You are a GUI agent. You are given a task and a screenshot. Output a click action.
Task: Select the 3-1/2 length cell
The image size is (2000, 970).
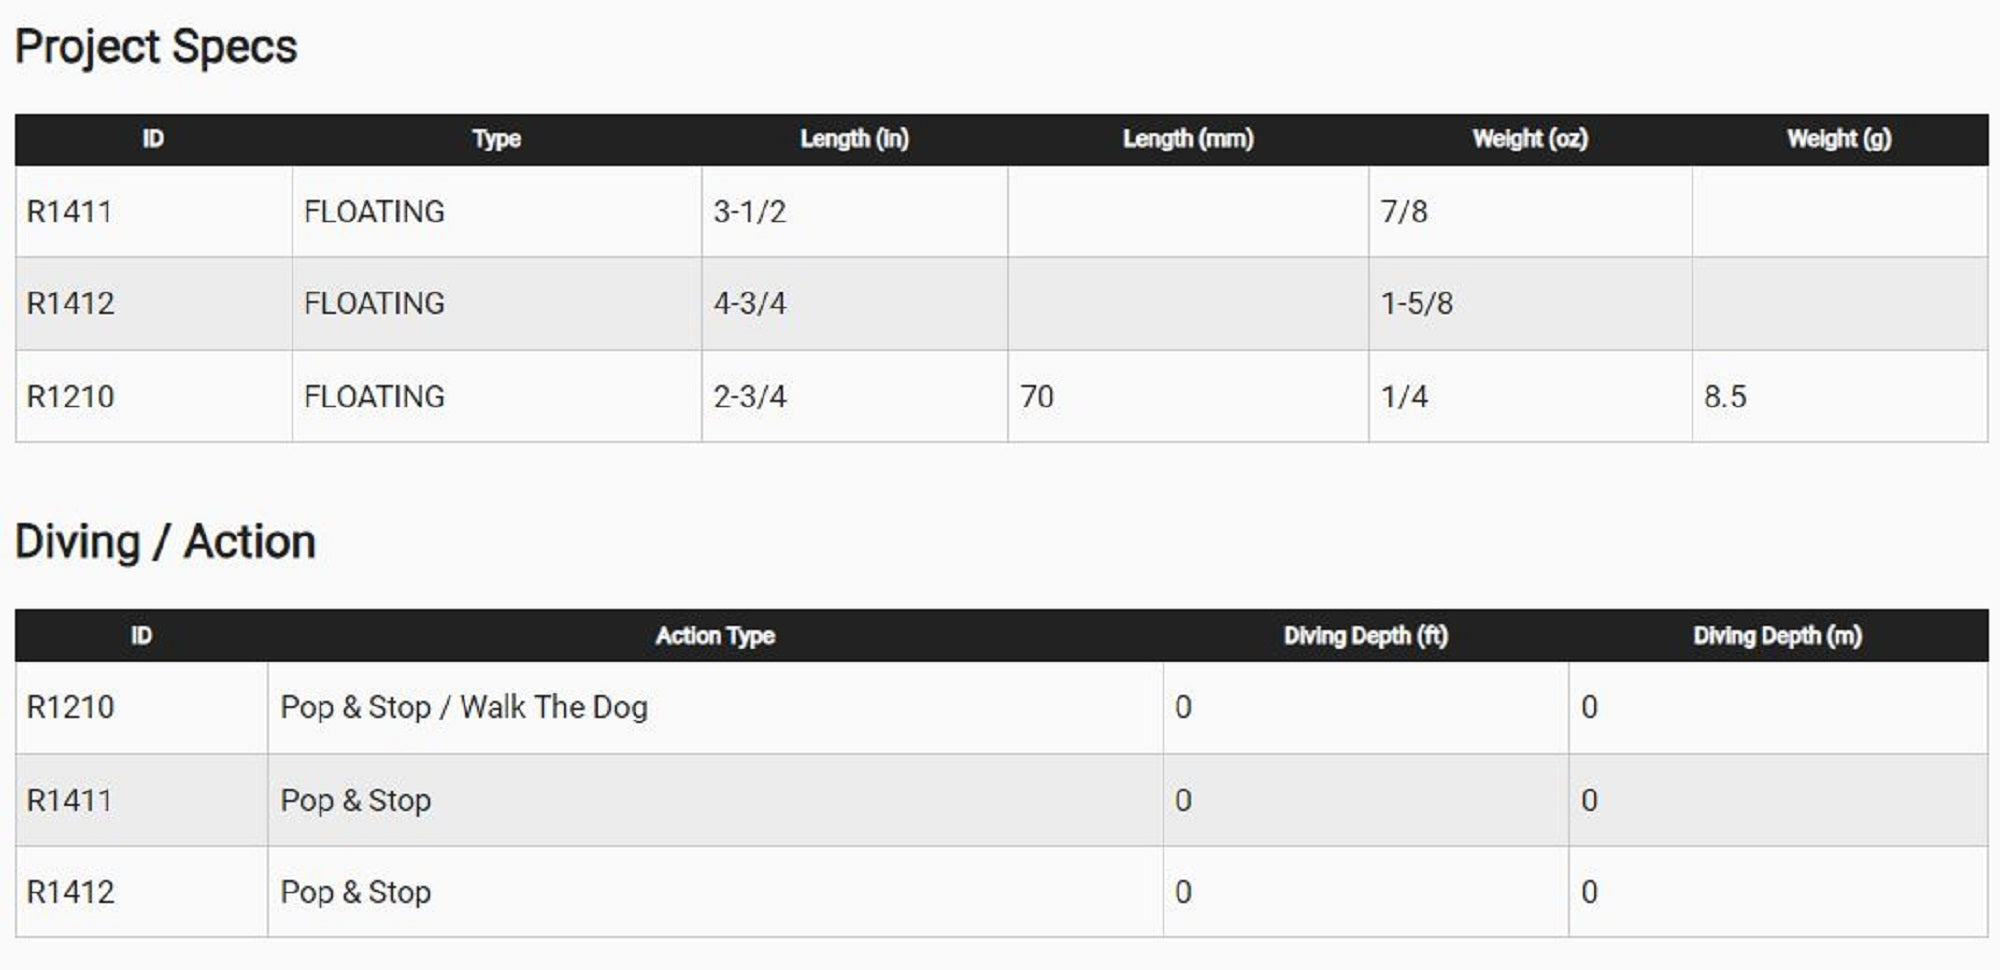click(750, 212)
